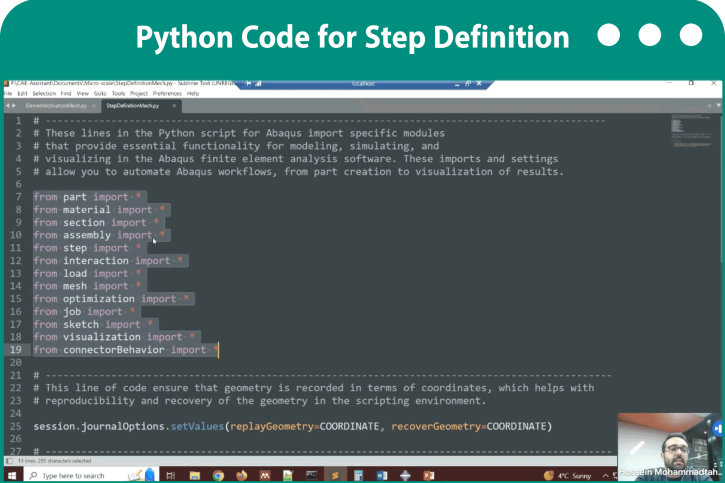Click 'from part import *' on line 7

[x=87, y=197]
